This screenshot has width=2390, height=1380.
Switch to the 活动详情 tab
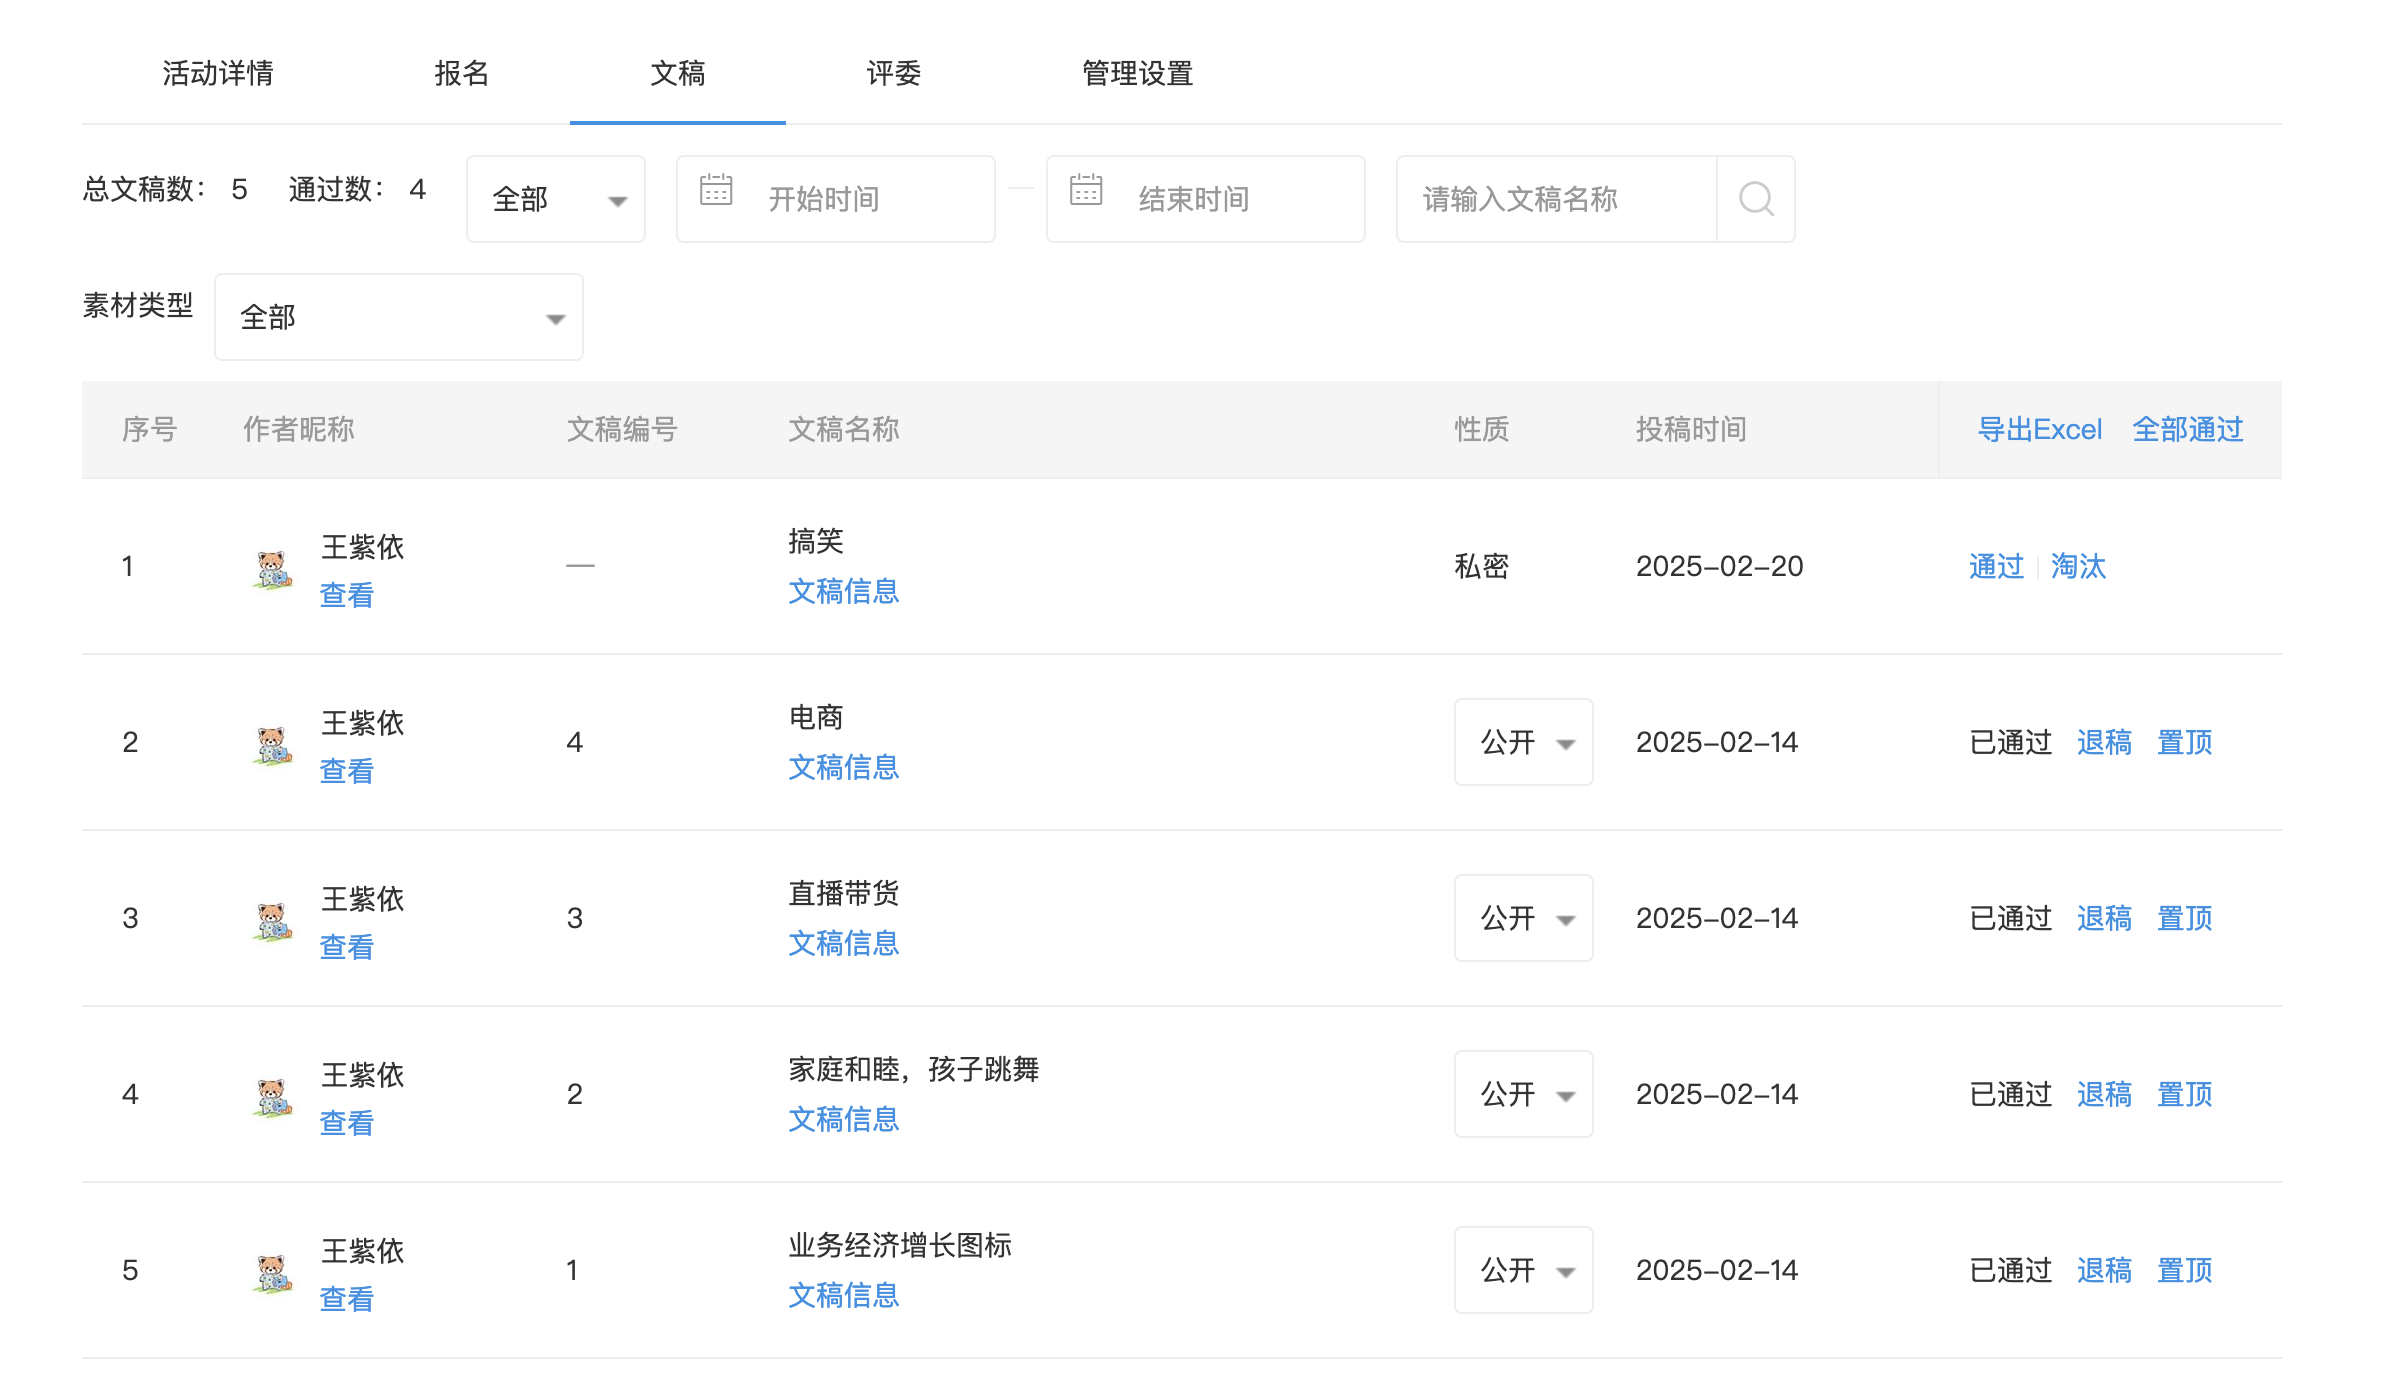click(218, 73)
